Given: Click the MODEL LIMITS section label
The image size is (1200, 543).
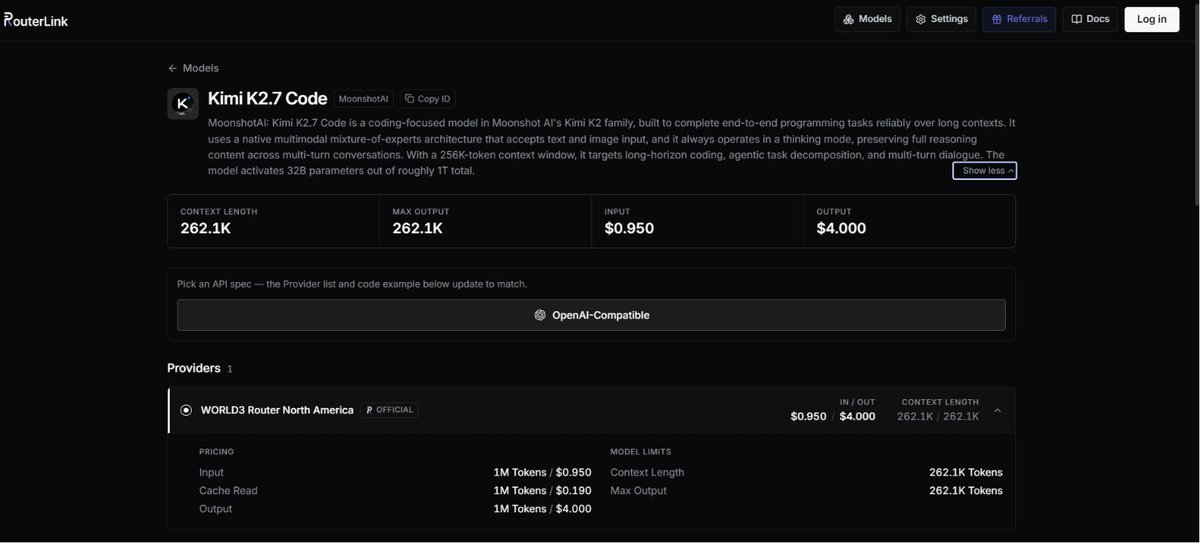Looking at the screenshot, I should tap(641, 452).
